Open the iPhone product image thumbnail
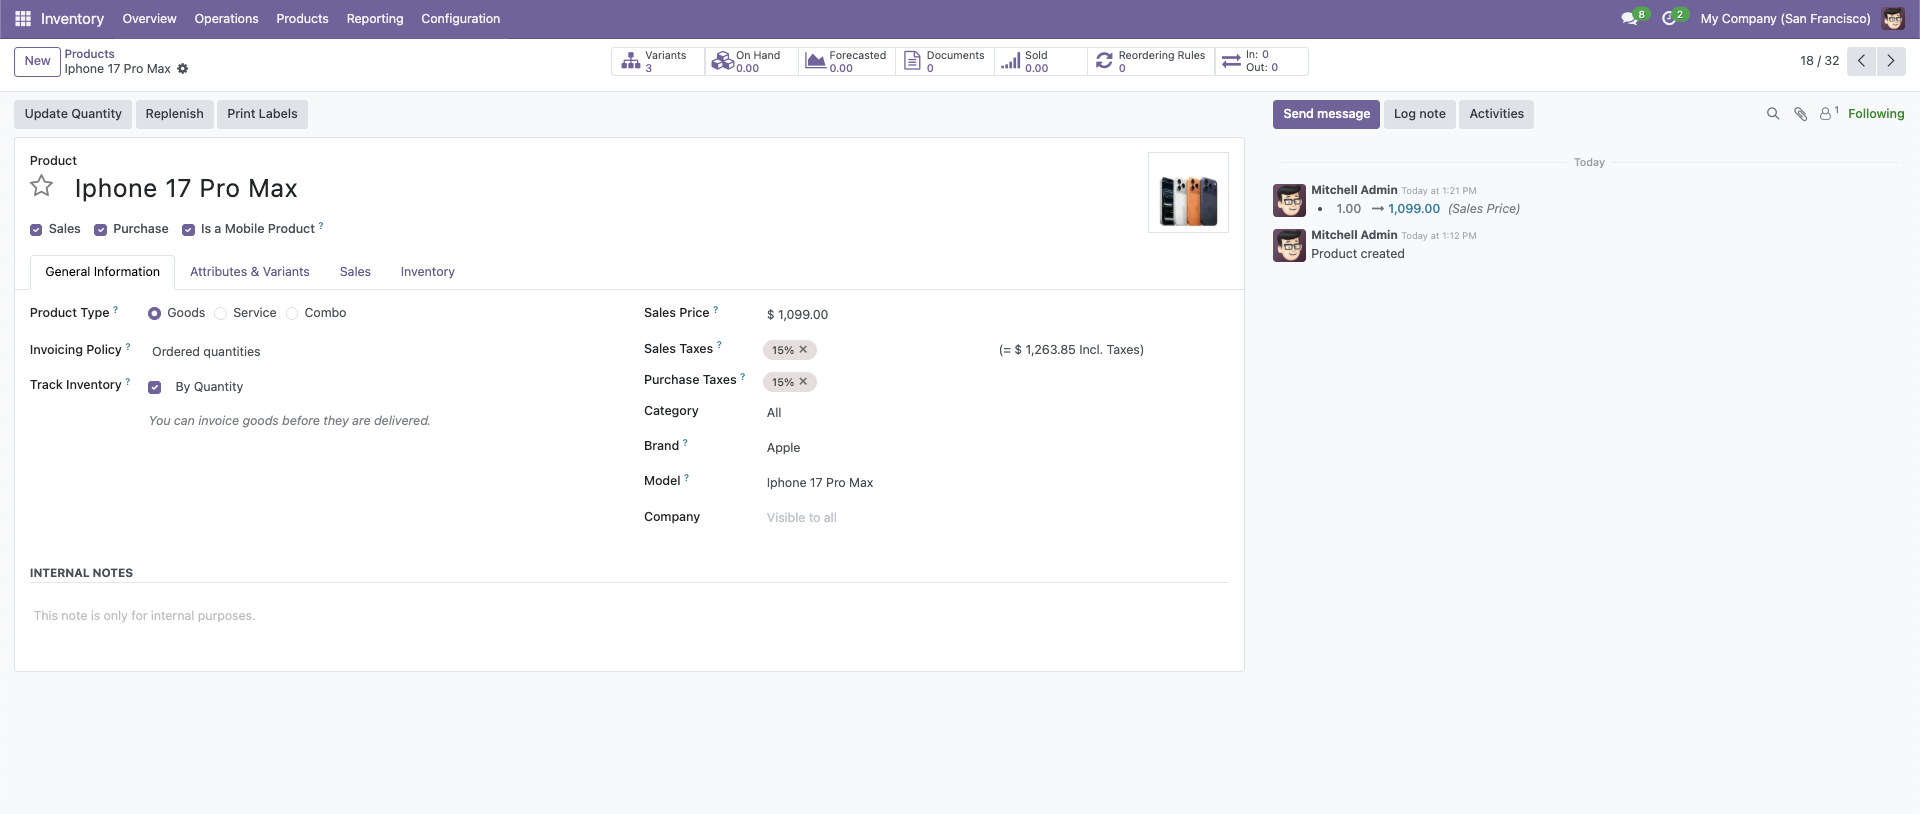This screenshot has width=1920, height=814. 1188,193
